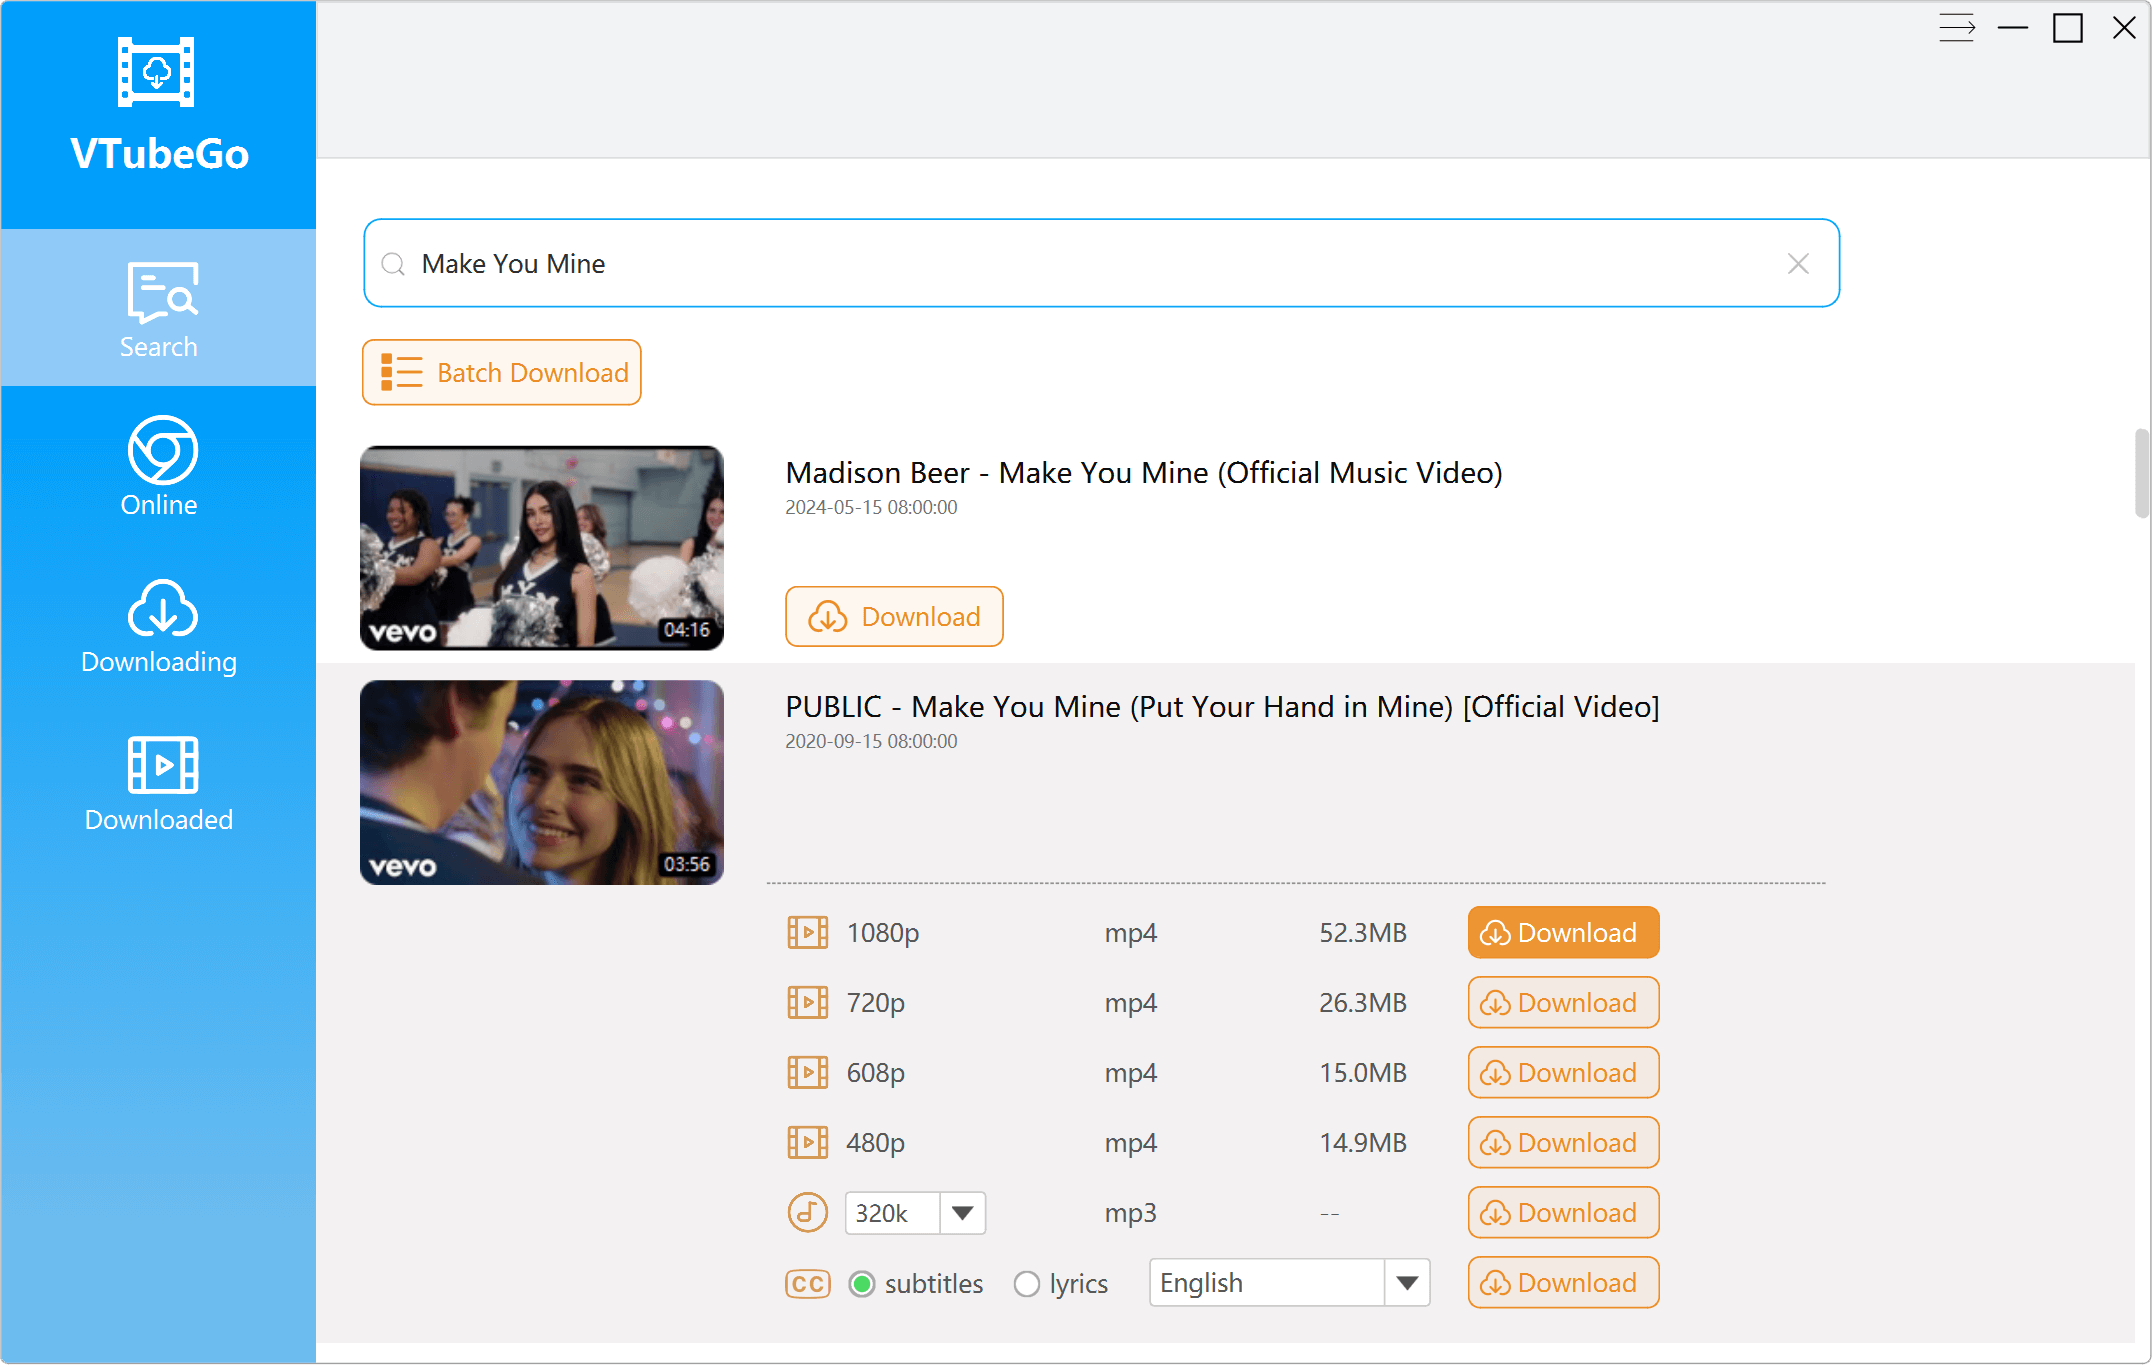Click the 480p video format icon
2152x1365 pixels.
point(807,1143)
